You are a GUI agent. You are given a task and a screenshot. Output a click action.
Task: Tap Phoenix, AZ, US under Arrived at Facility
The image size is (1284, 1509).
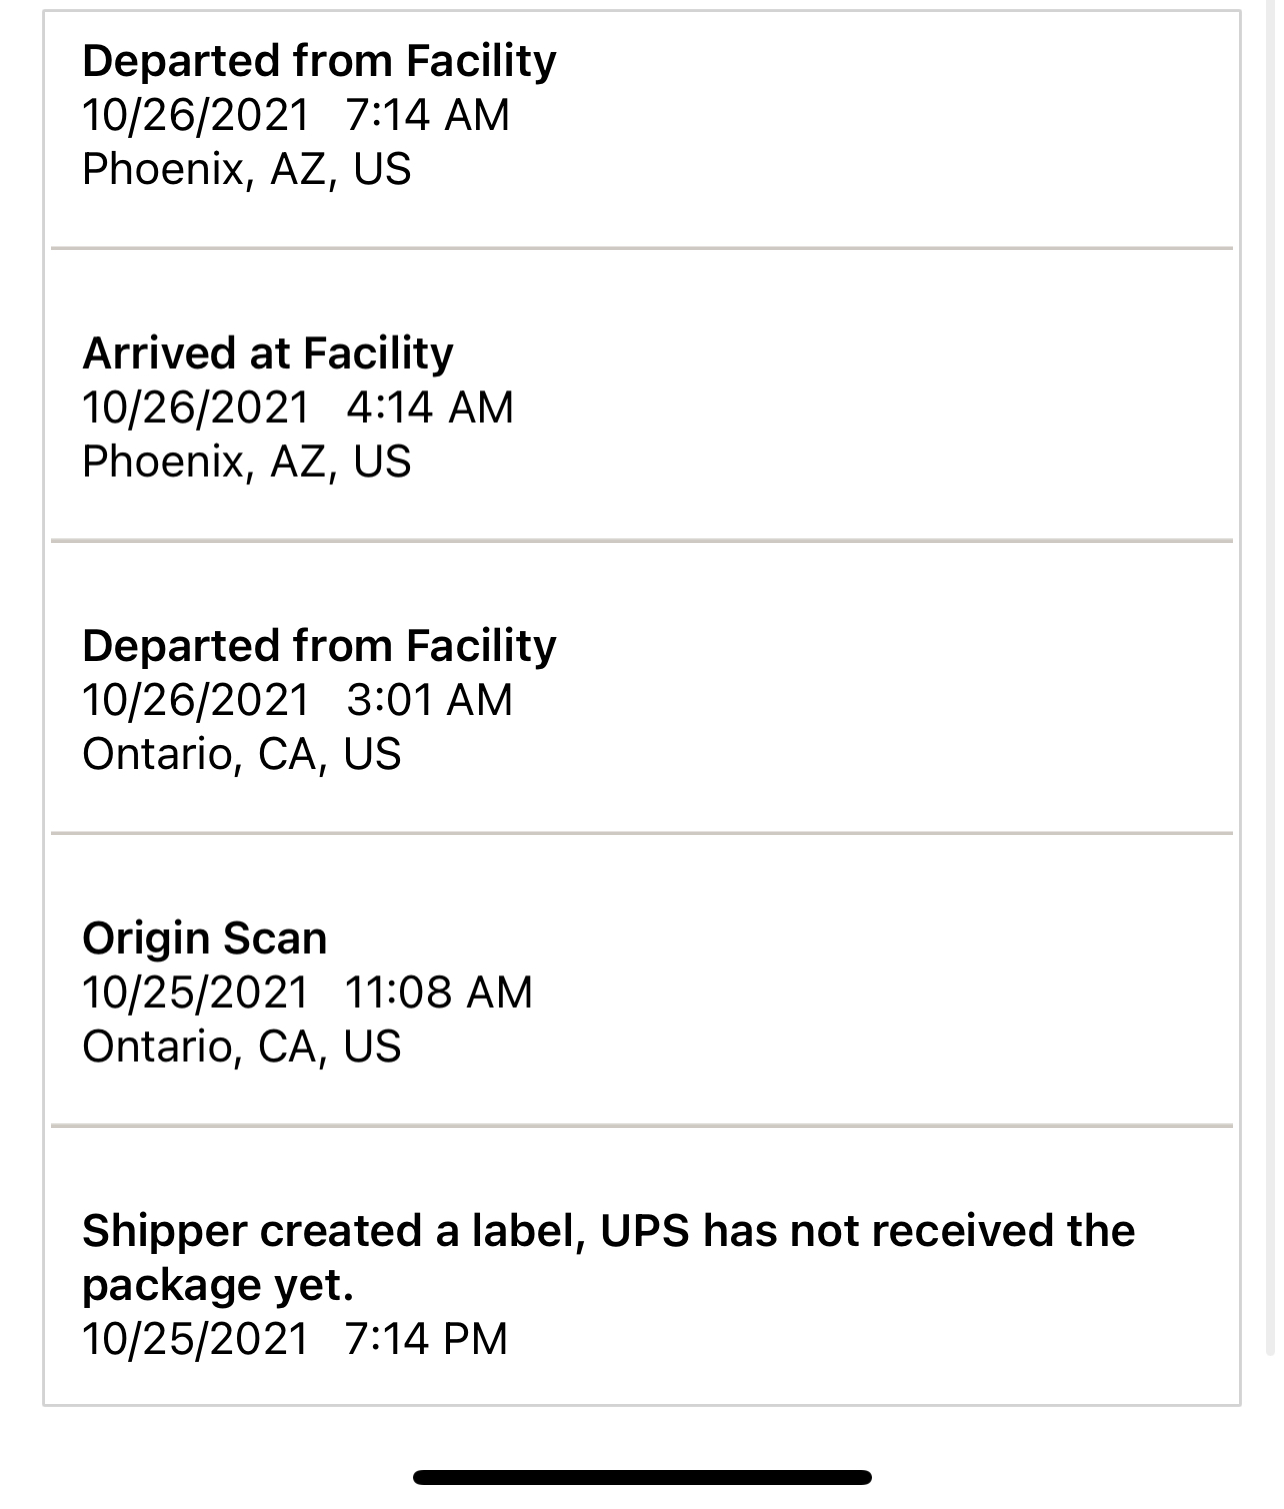(247, 462)
